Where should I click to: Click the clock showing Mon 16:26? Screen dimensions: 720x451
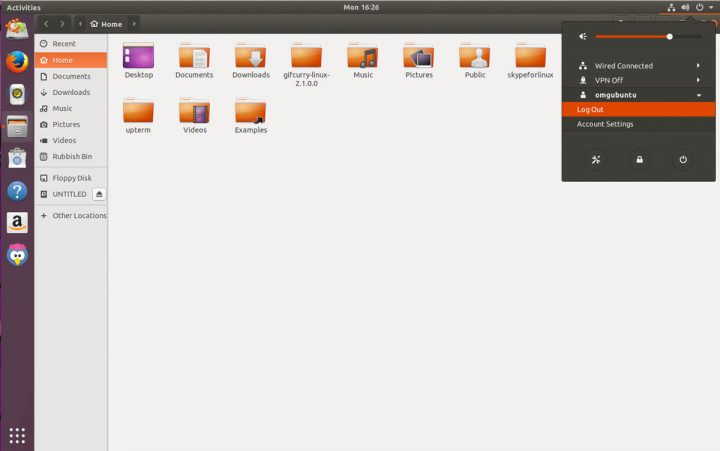tap(359, 7)
